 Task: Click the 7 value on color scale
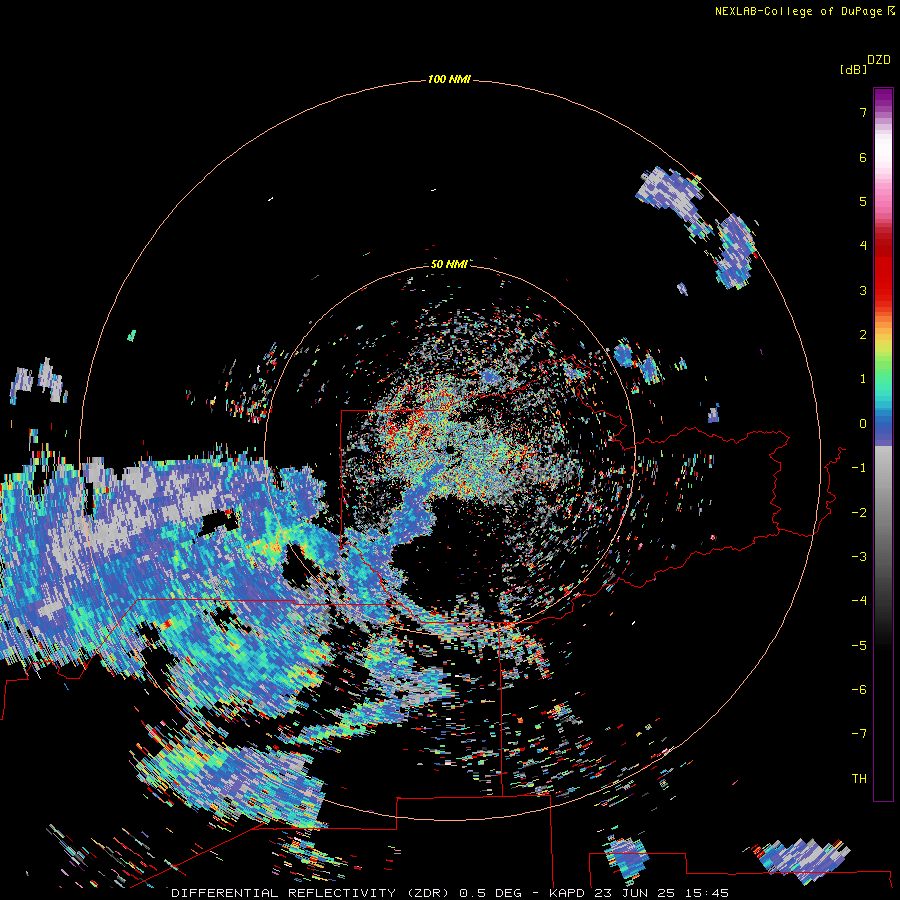coord(863,112)
